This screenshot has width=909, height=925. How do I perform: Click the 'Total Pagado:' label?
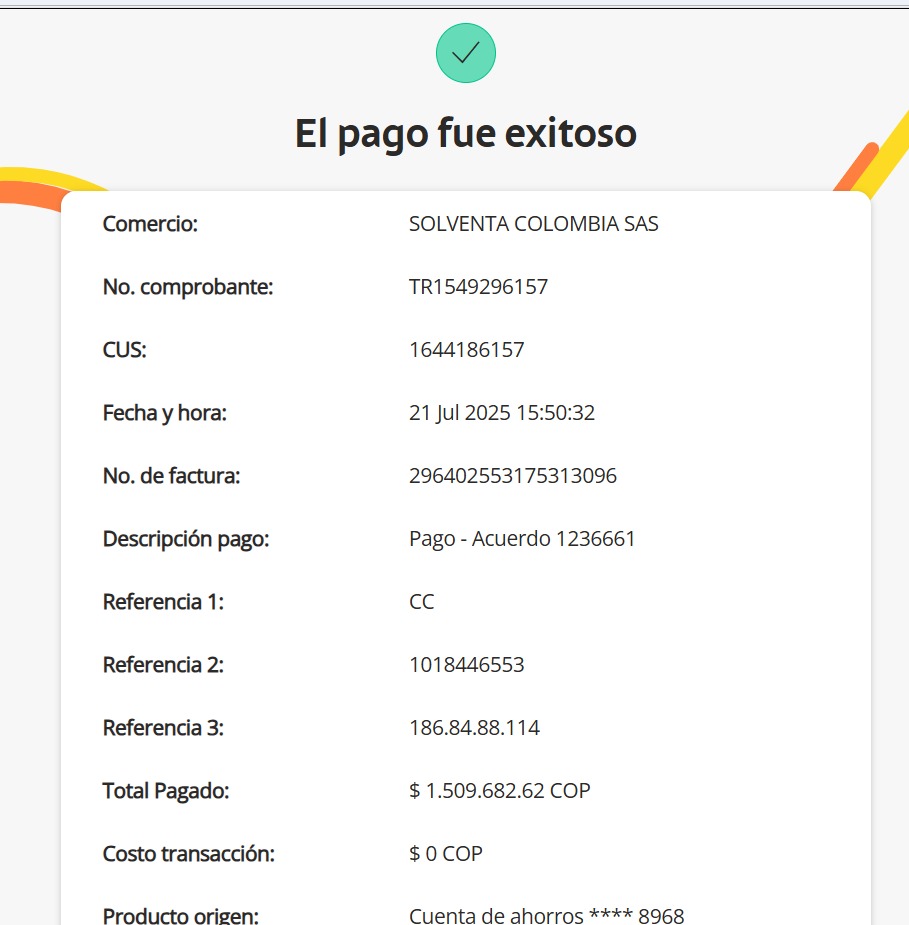pos(166,791)
